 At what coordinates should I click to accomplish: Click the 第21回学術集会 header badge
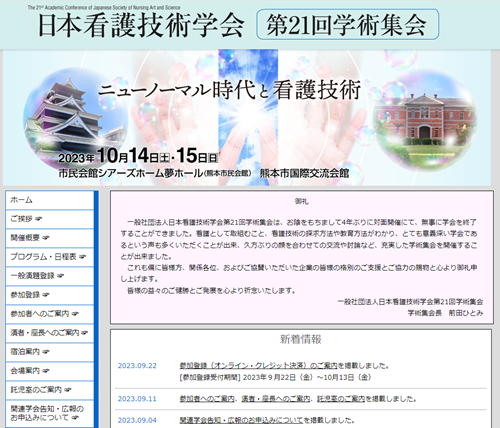pos(347,25)
